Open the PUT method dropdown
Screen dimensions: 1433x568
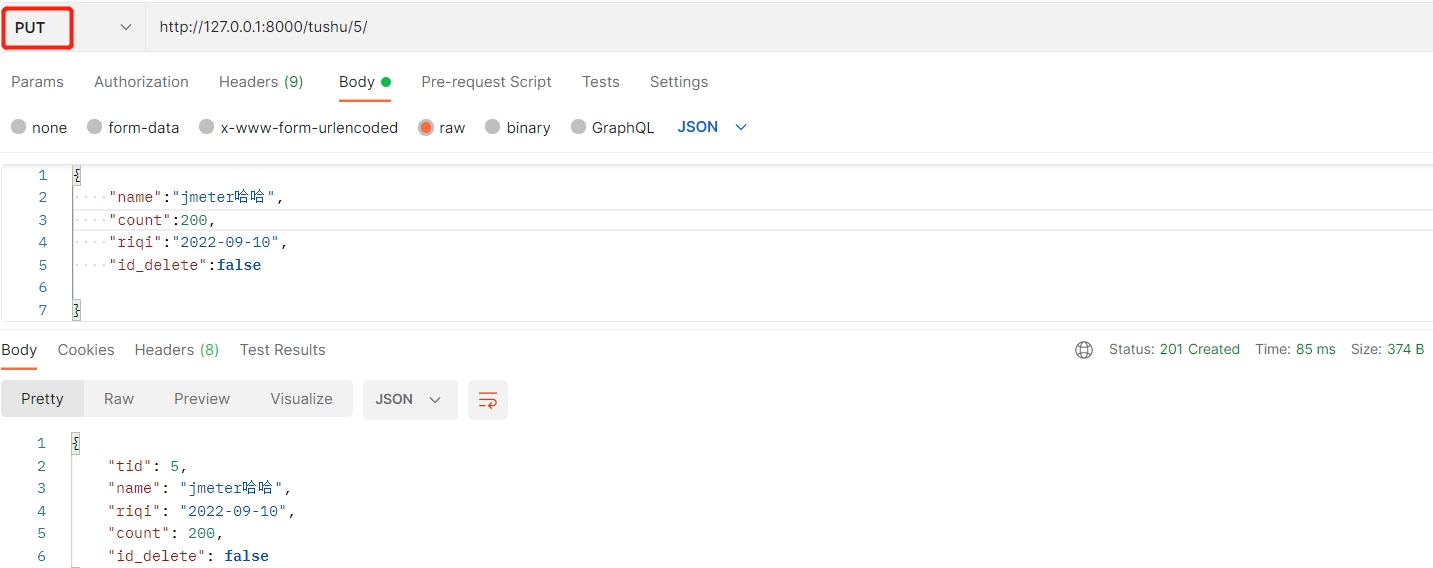(72, 27)
